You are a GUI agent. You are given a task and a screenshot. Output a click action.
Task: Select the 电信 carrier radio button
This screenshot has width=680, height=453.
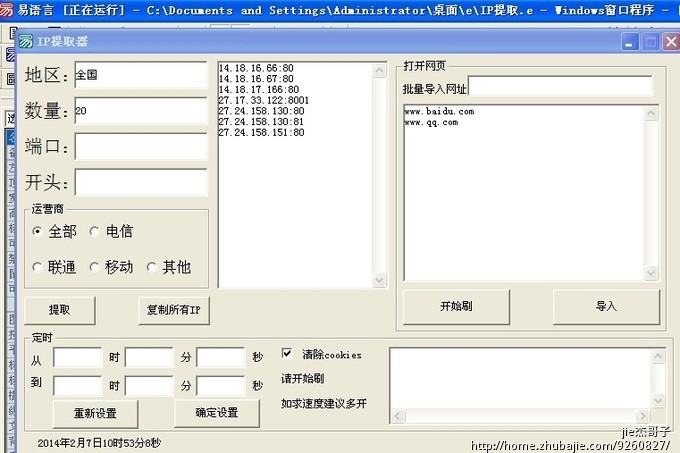[94, 231]
